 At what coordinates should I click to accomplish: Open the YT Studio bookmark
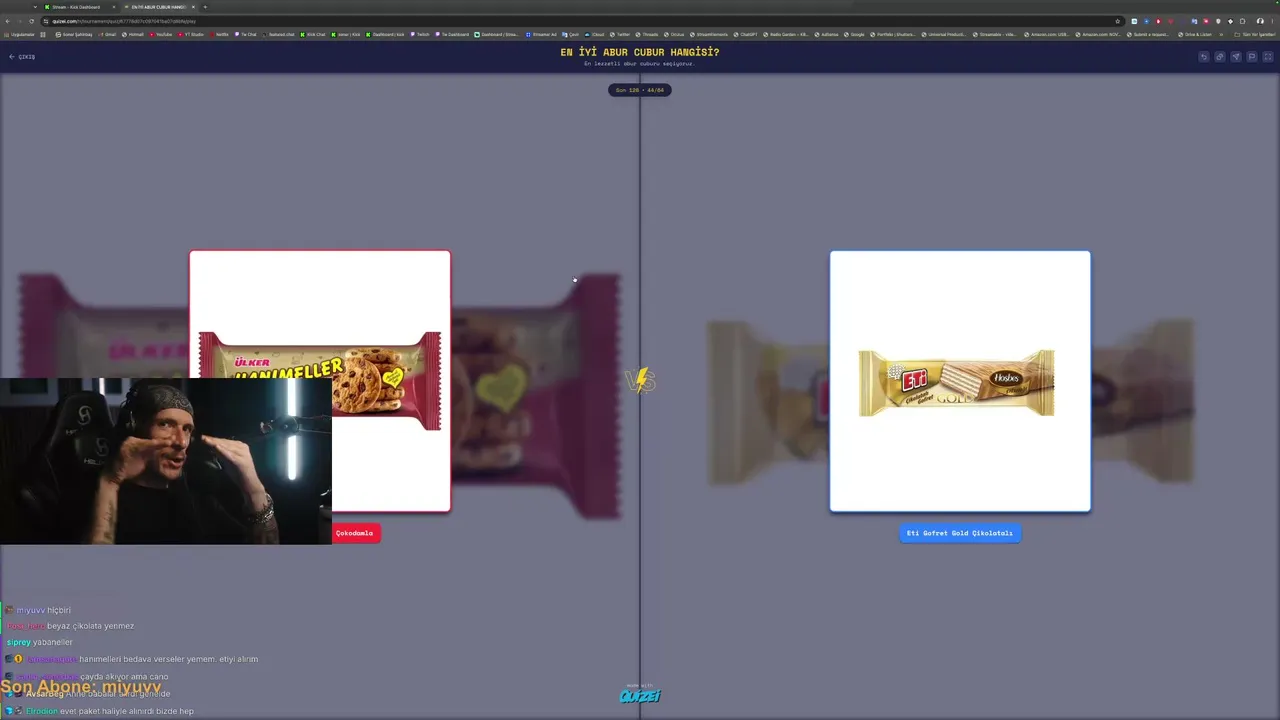pyautogui.click(x=192, y=34)
